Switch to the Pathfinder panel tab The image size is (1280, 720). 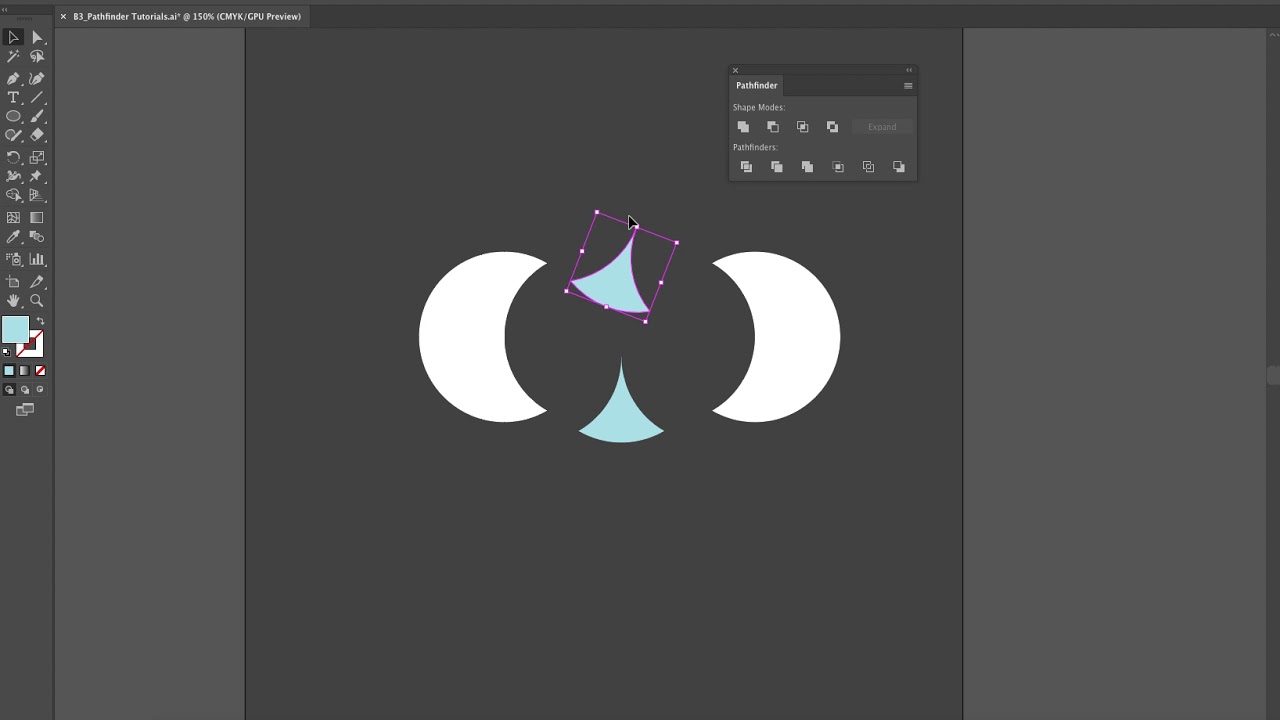(757, 86)
